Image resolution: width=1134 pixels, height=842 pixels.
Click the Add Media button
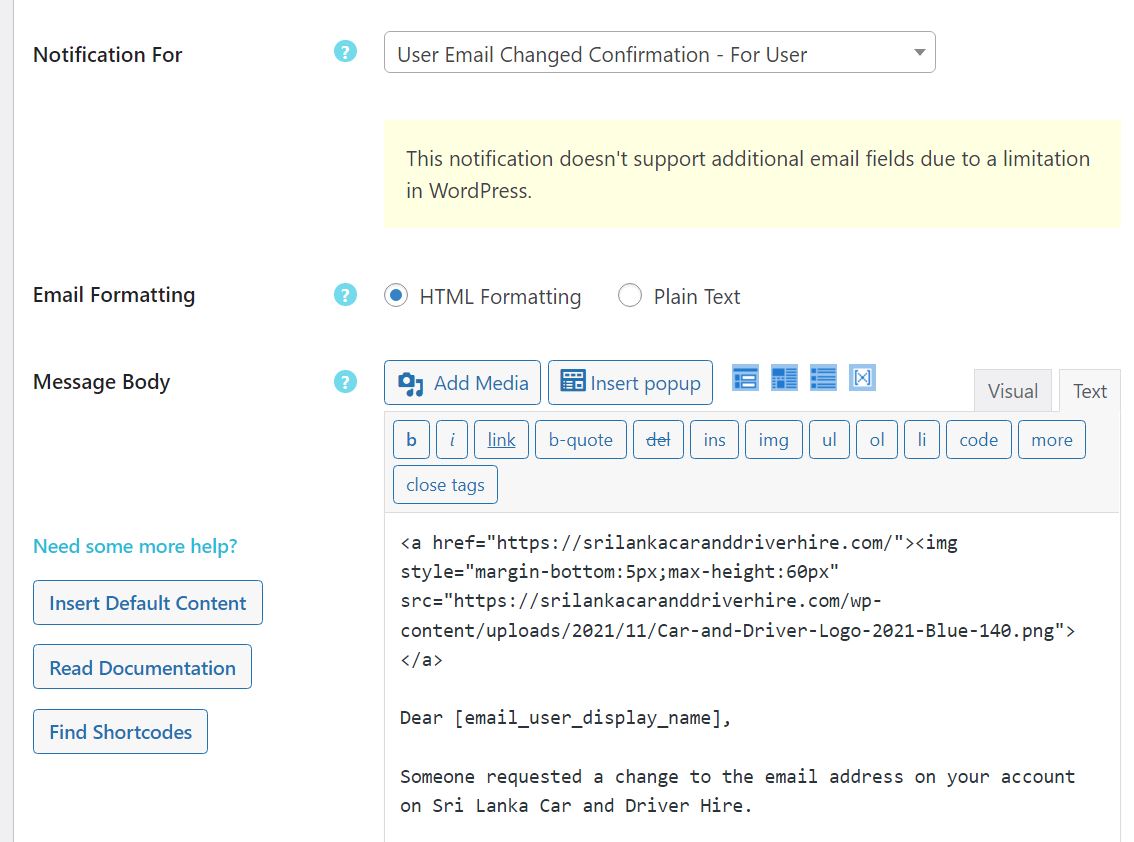pyautogui.click(x=462, y=383)
